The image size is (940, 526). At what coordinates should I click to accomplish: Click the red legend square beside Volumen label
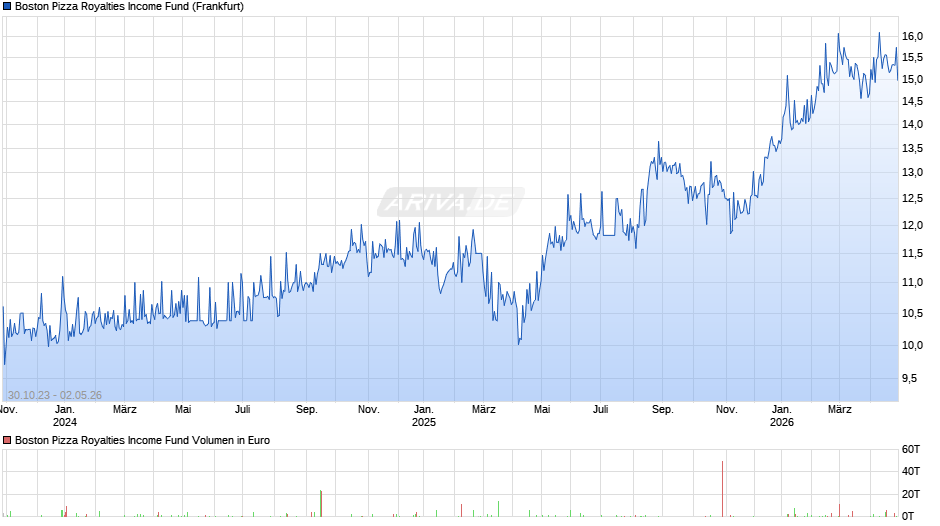coord(7,440)
